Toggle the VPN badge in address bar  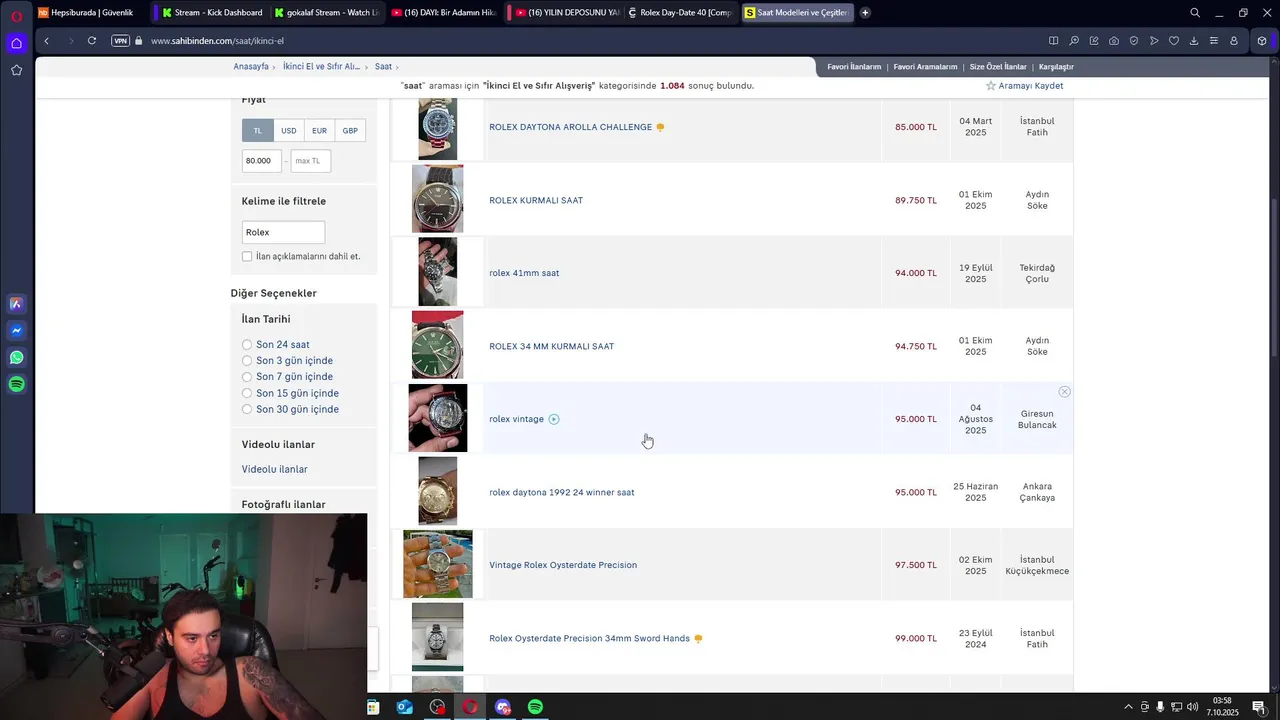pyautogui.click(x=120, y=41)
